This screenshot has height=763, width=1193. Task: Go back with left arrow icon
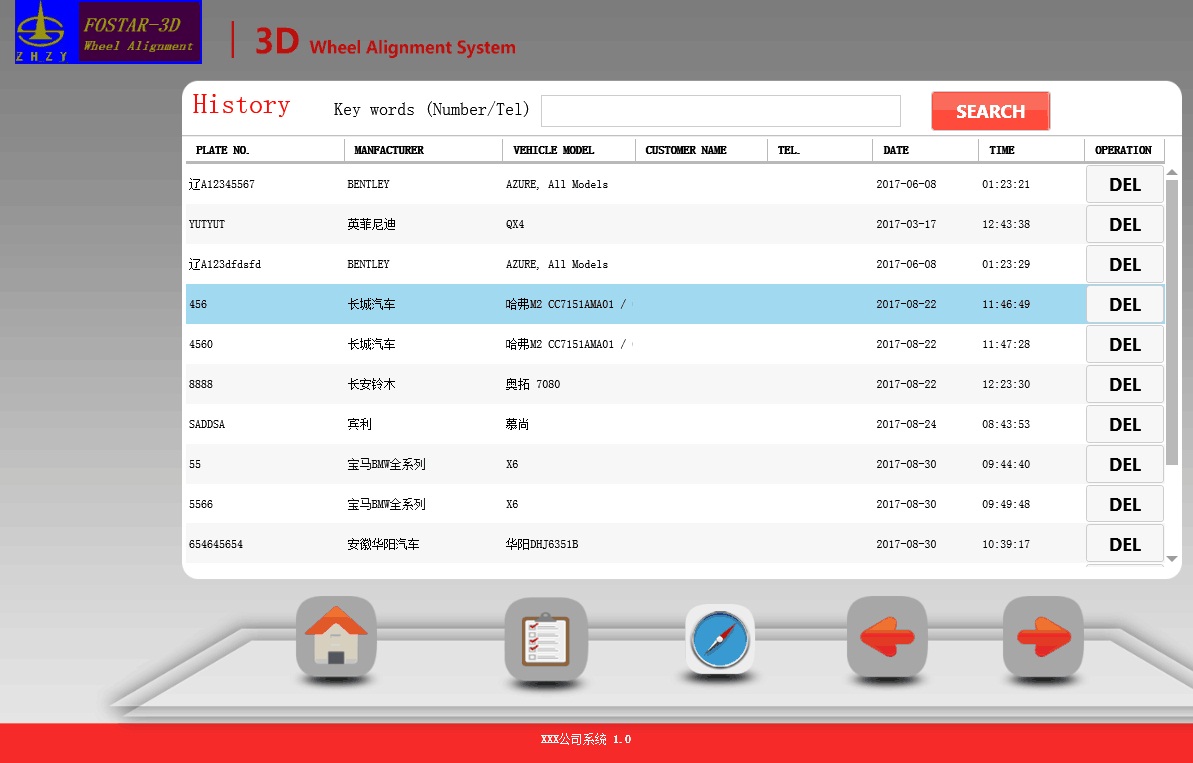[886, 637]
